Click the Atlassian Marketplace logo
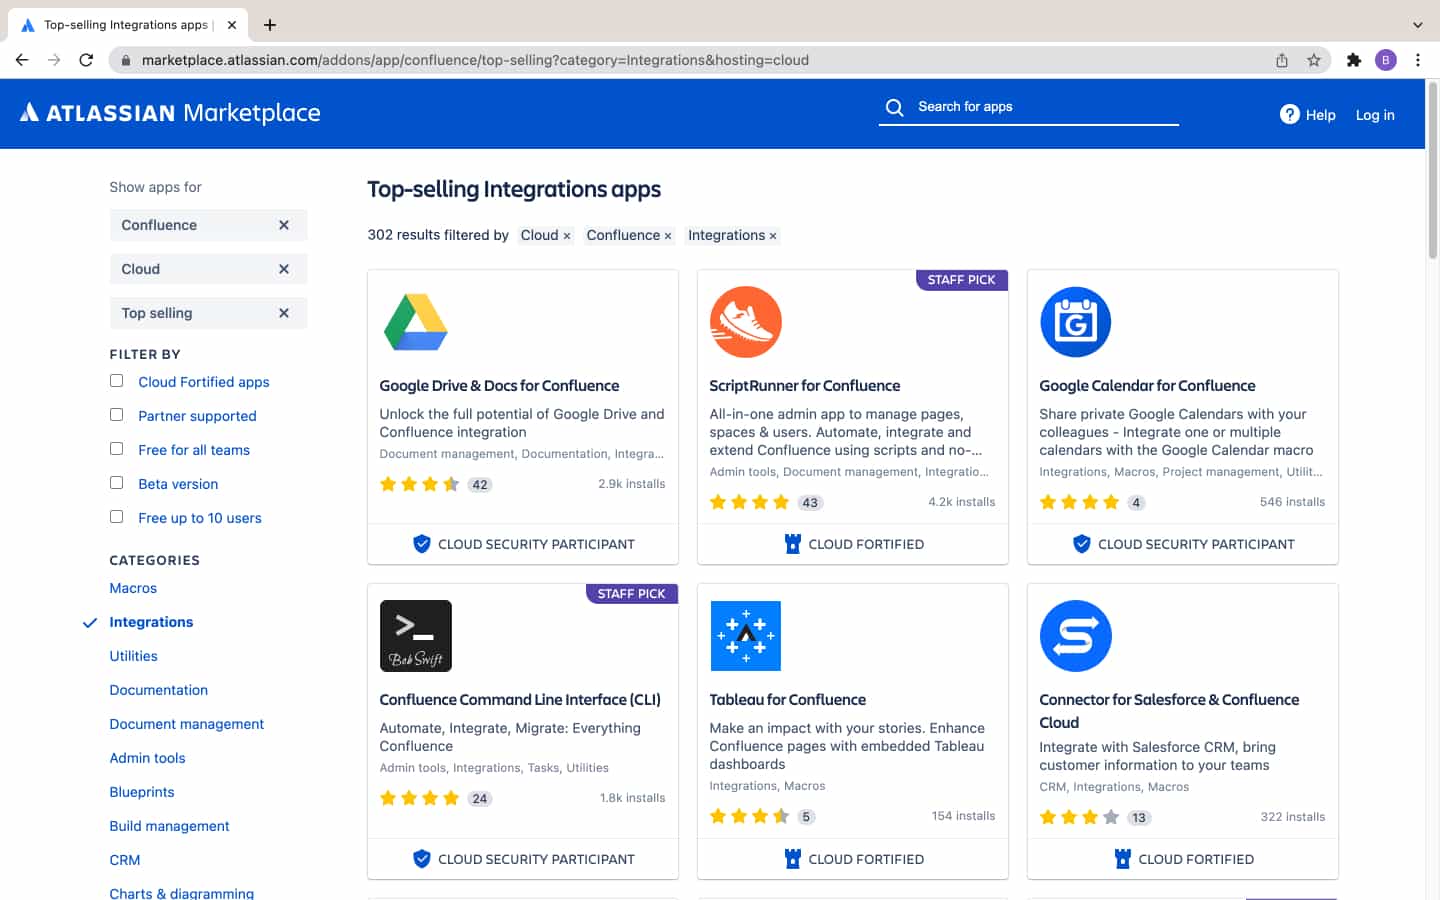The height and width of the screenshot is (900, 1440). pos(169,113)
